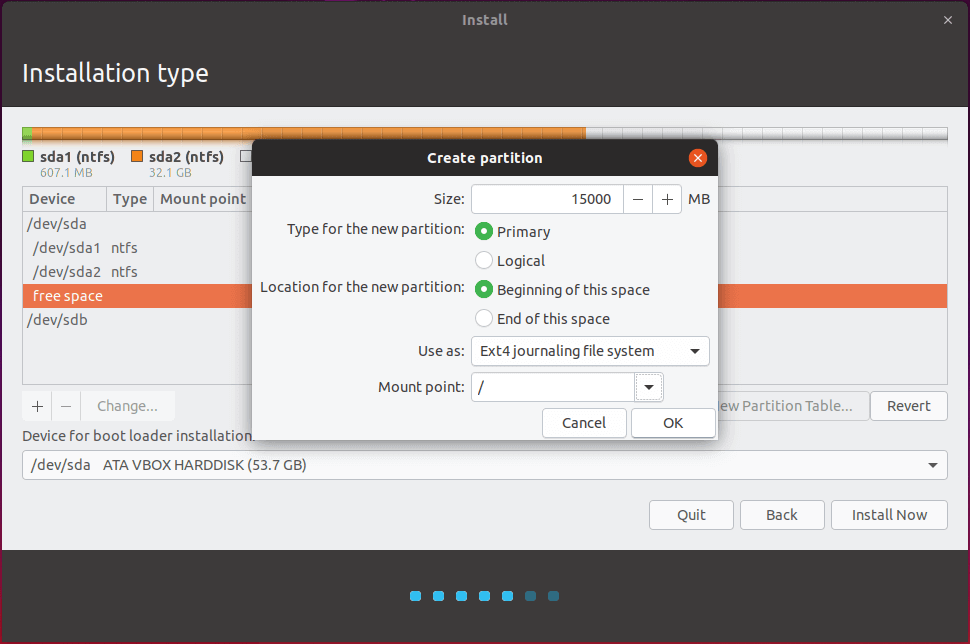970x644 pixels.
Task: Cancel the Create partition dialog
Action: (x=584, y=423)
